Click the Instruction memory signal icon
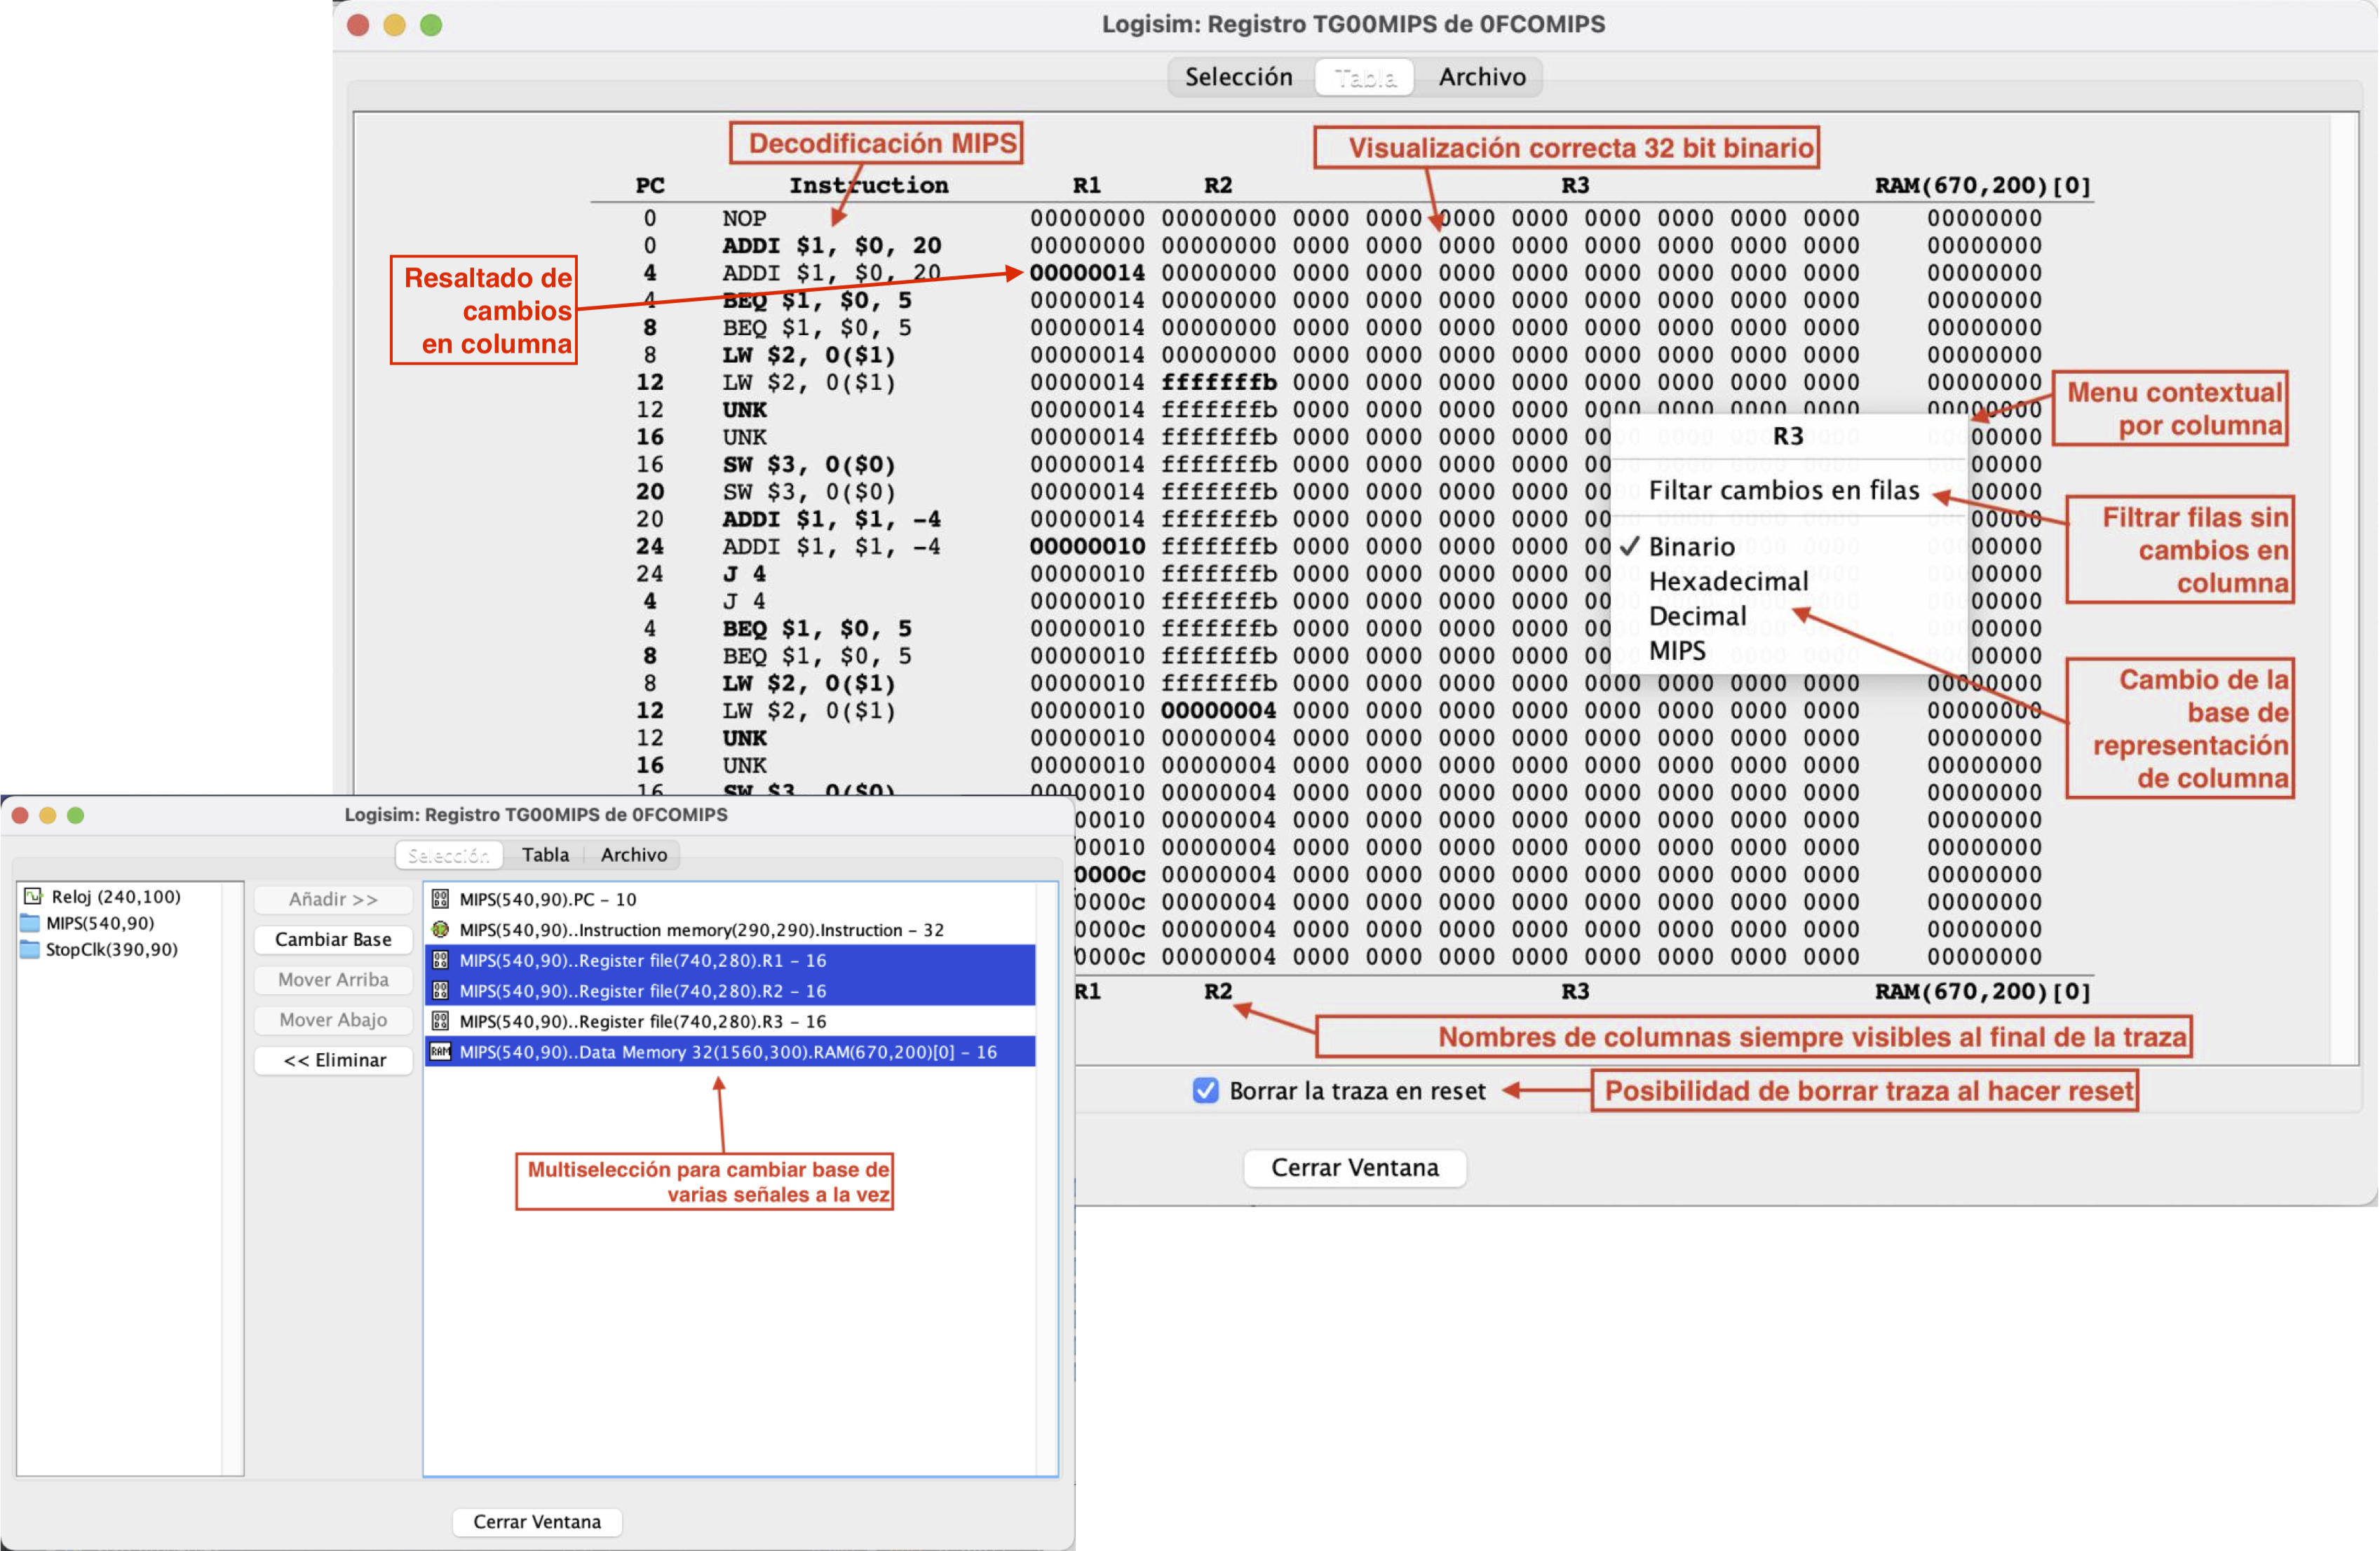The image size is (2380, 1551). [x=440, y=929]
